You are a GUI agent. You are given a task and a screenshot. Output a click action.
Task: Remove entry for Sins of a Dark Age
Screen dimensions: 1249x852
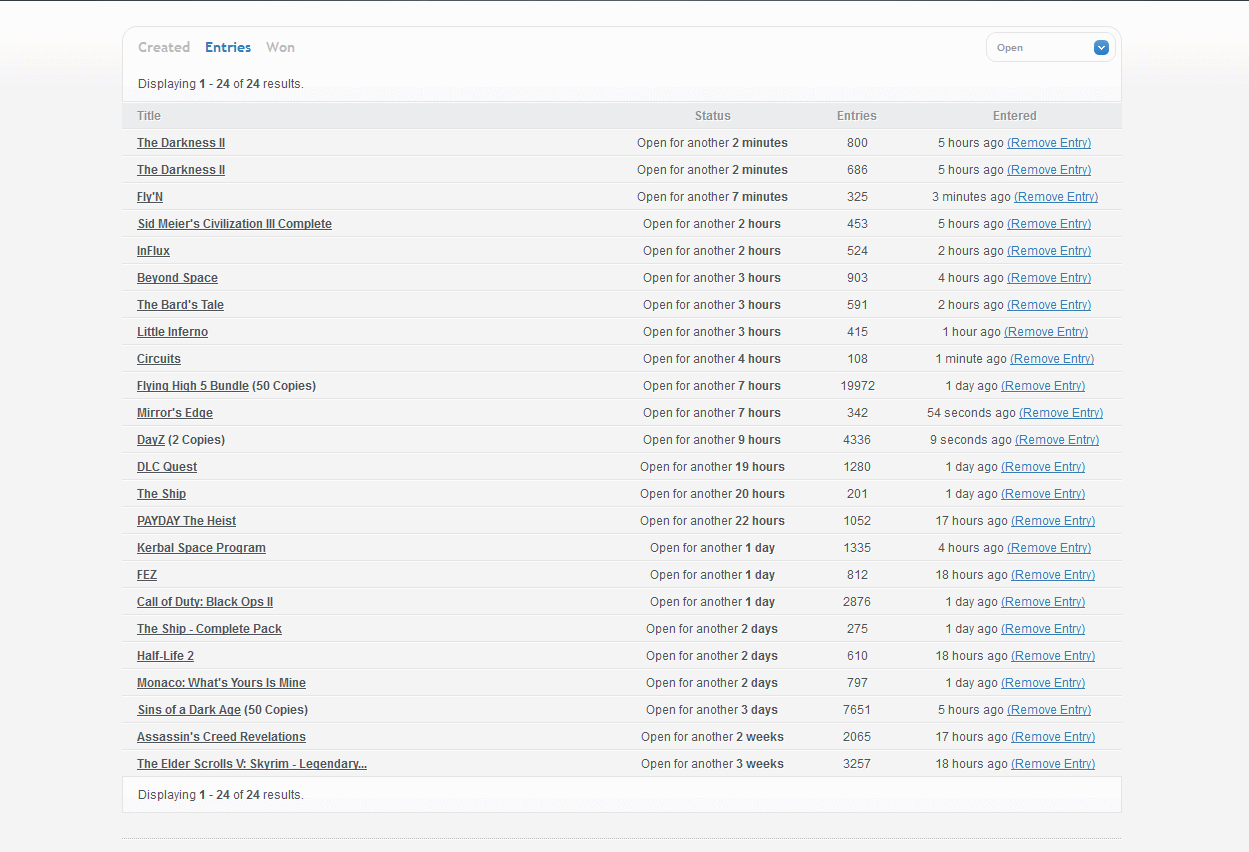click(x=1049, y=710)
